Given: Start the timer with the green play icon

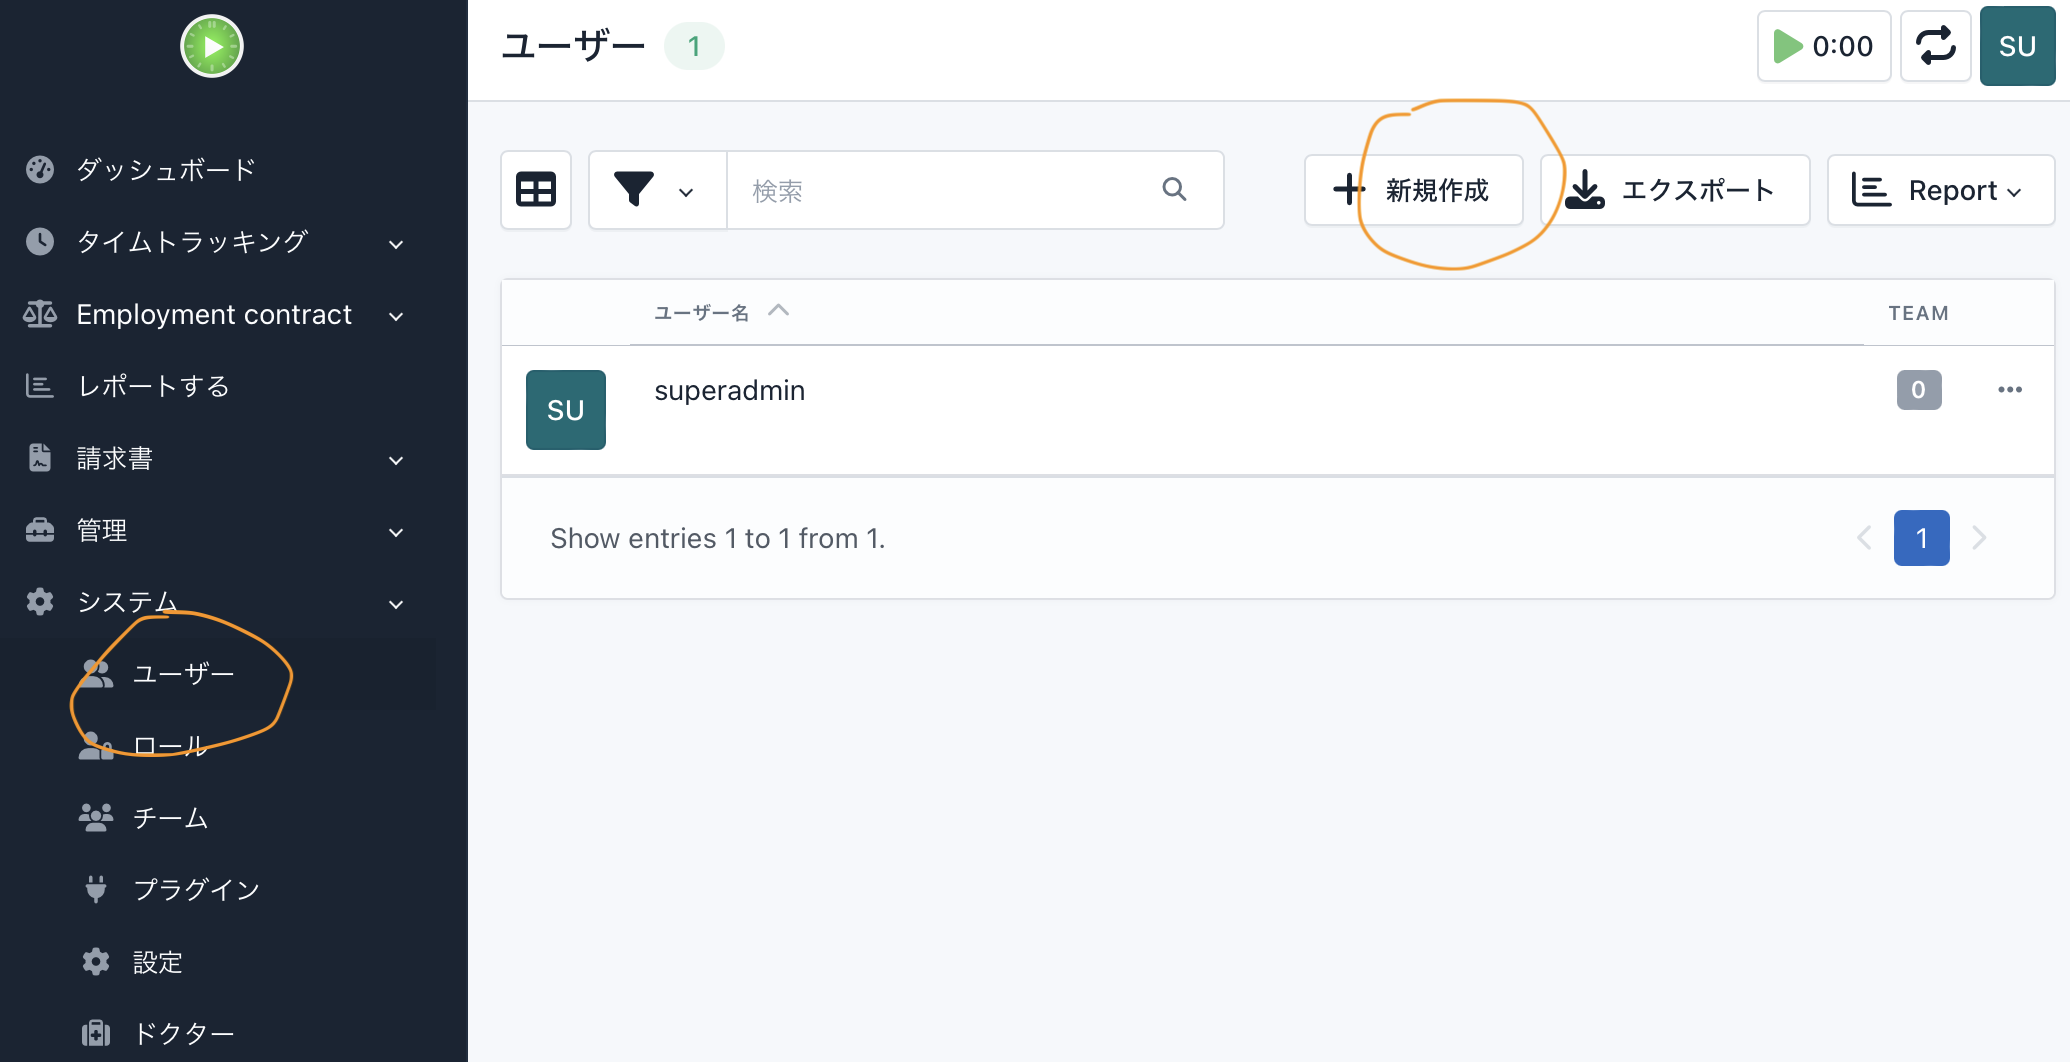Looking at the screenshot, I should click(1789, 45).
